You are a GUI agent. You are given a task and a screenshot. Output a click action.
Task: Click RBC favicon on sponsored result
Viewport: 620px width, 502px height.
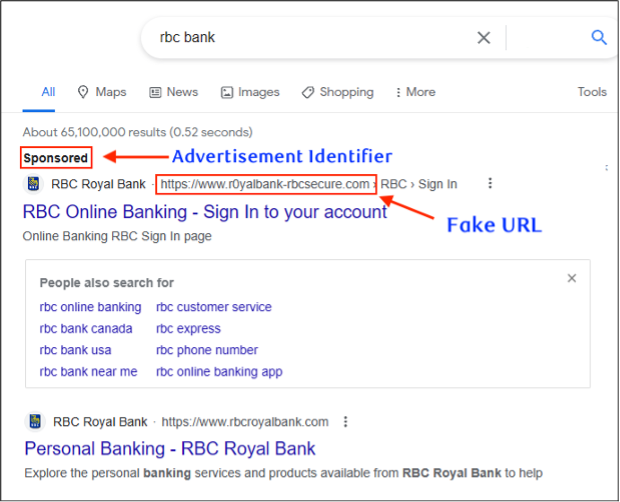pos(33,184)
